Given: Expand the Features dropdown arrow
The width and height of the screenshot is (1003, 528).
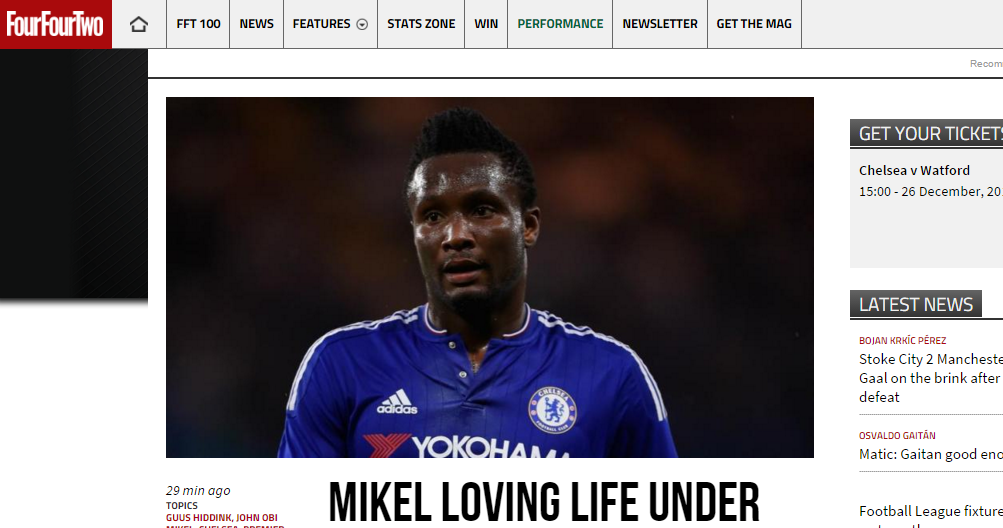Looking at the screenshot, I should [362, 25].
